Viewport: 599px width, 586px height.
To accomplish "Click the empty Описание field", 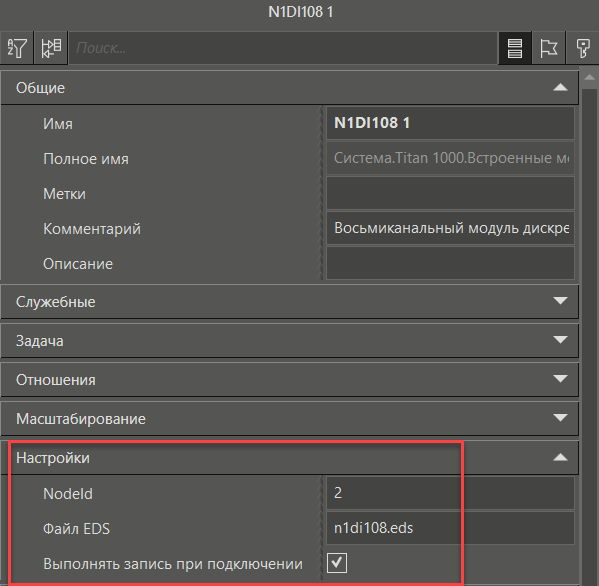I will (450, 263).
